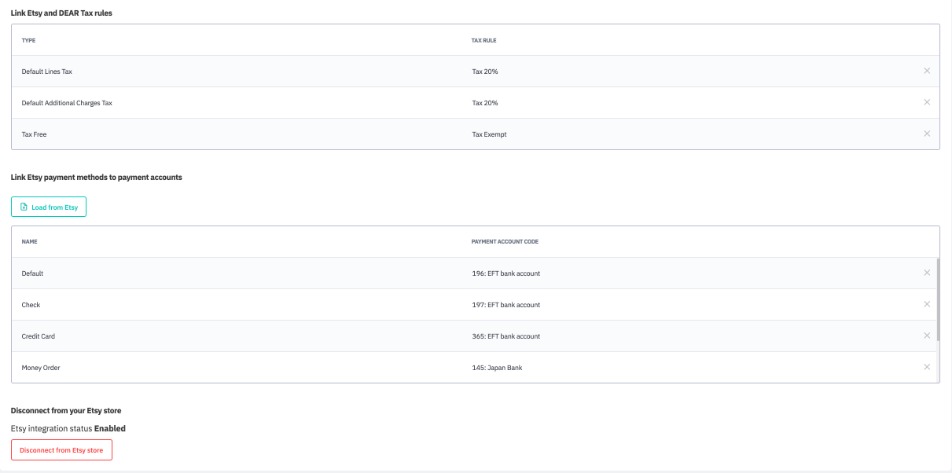Delete the Credit Card payment row

(926, 336)
